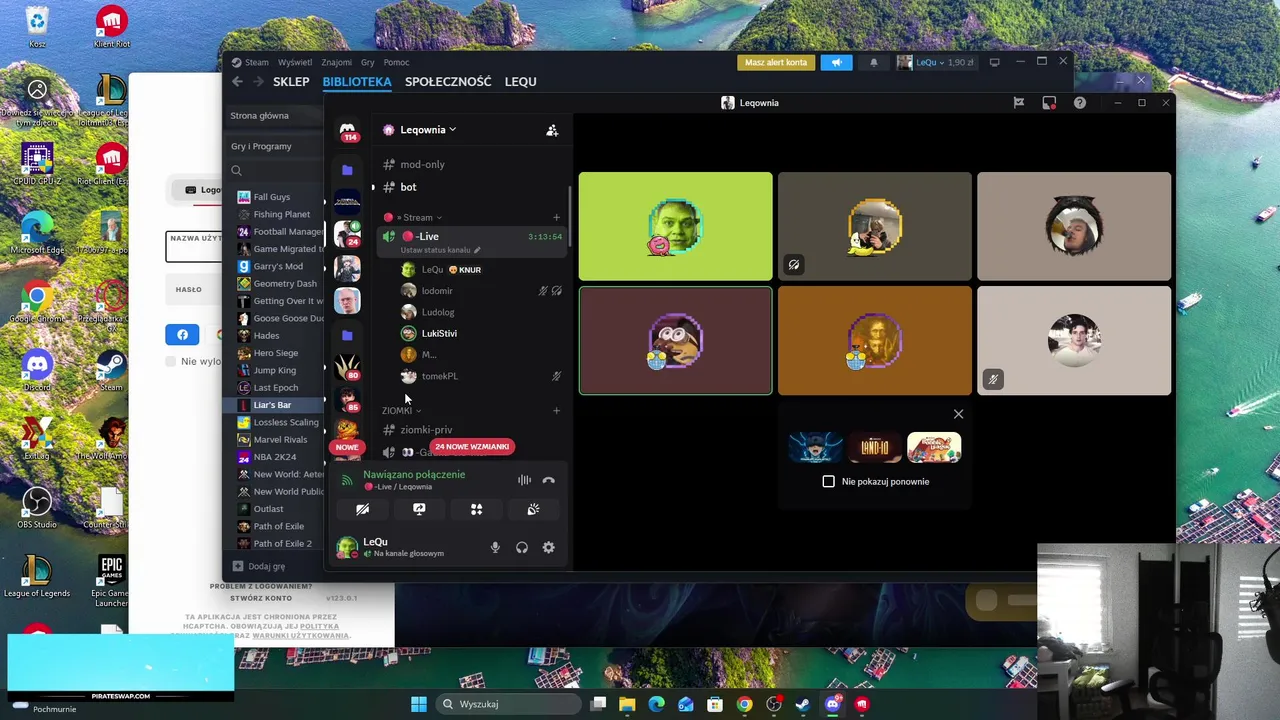Share your screen icon button

click(419, 509)
